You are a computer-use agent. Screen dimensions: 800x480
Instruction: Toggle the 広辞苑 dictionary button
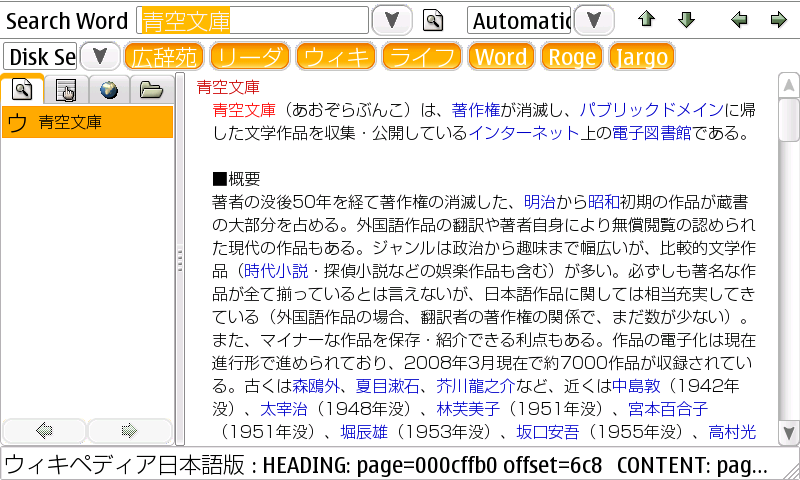(162, 57)
